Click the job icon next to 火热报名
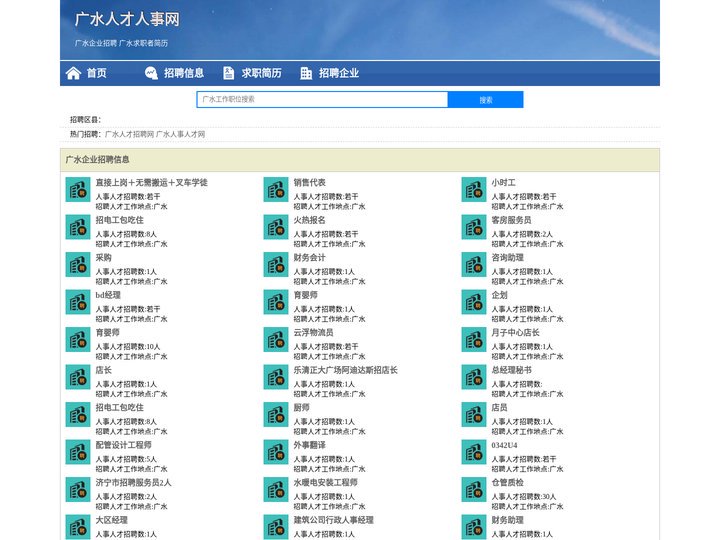The image size is (720, 540). click(x=276, y=227)
